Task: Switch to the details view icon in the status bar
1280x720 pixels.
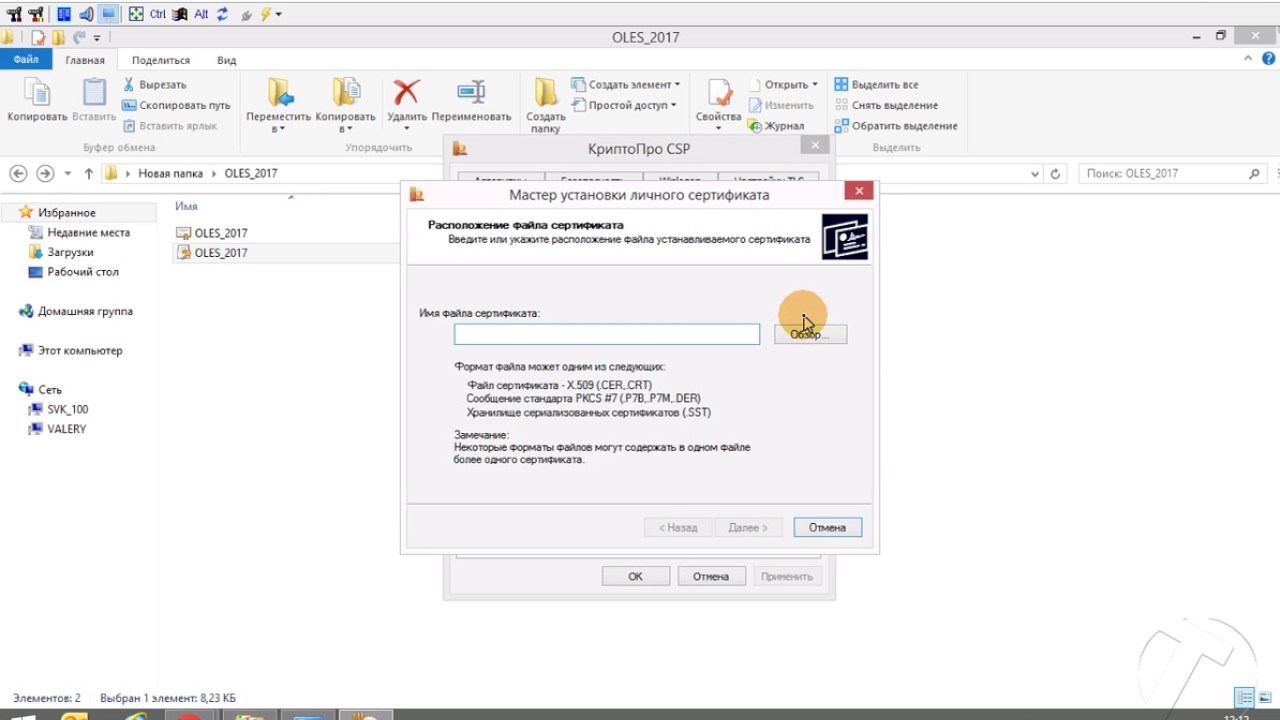Action: [1244, 698]
